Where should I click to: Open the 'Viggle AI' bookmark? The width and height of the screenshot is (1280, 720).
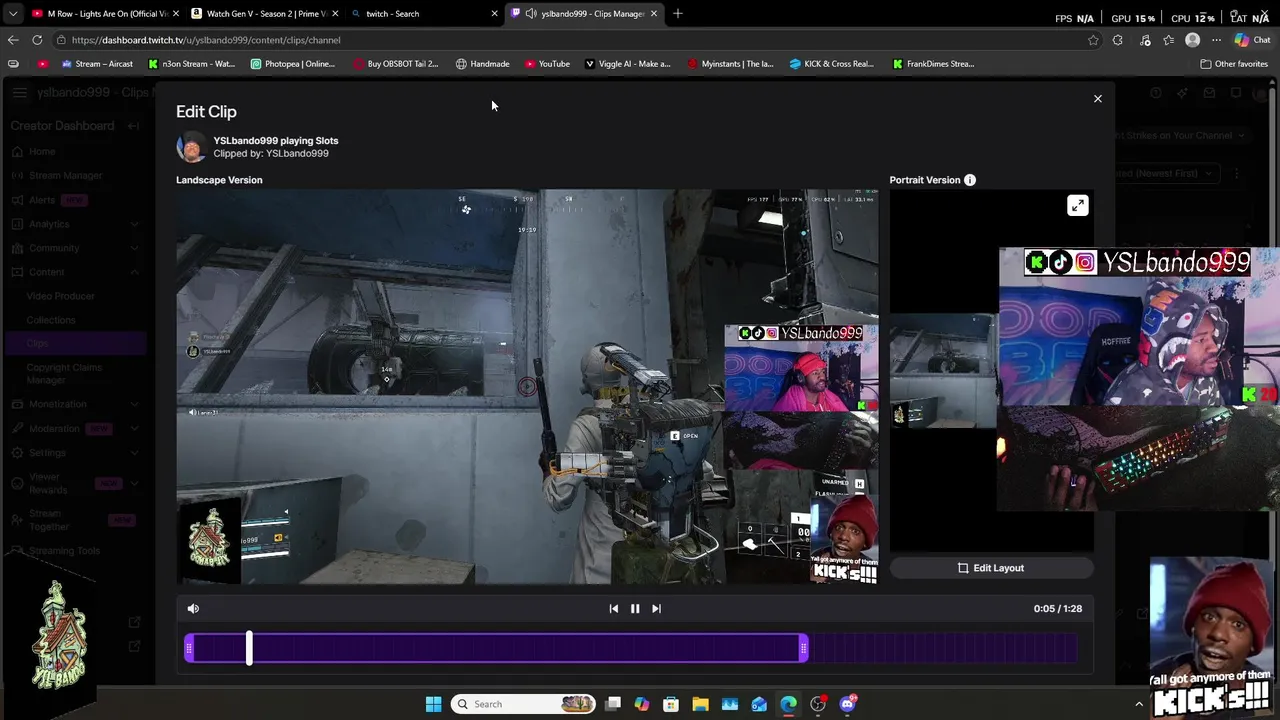tap(628, 64)
